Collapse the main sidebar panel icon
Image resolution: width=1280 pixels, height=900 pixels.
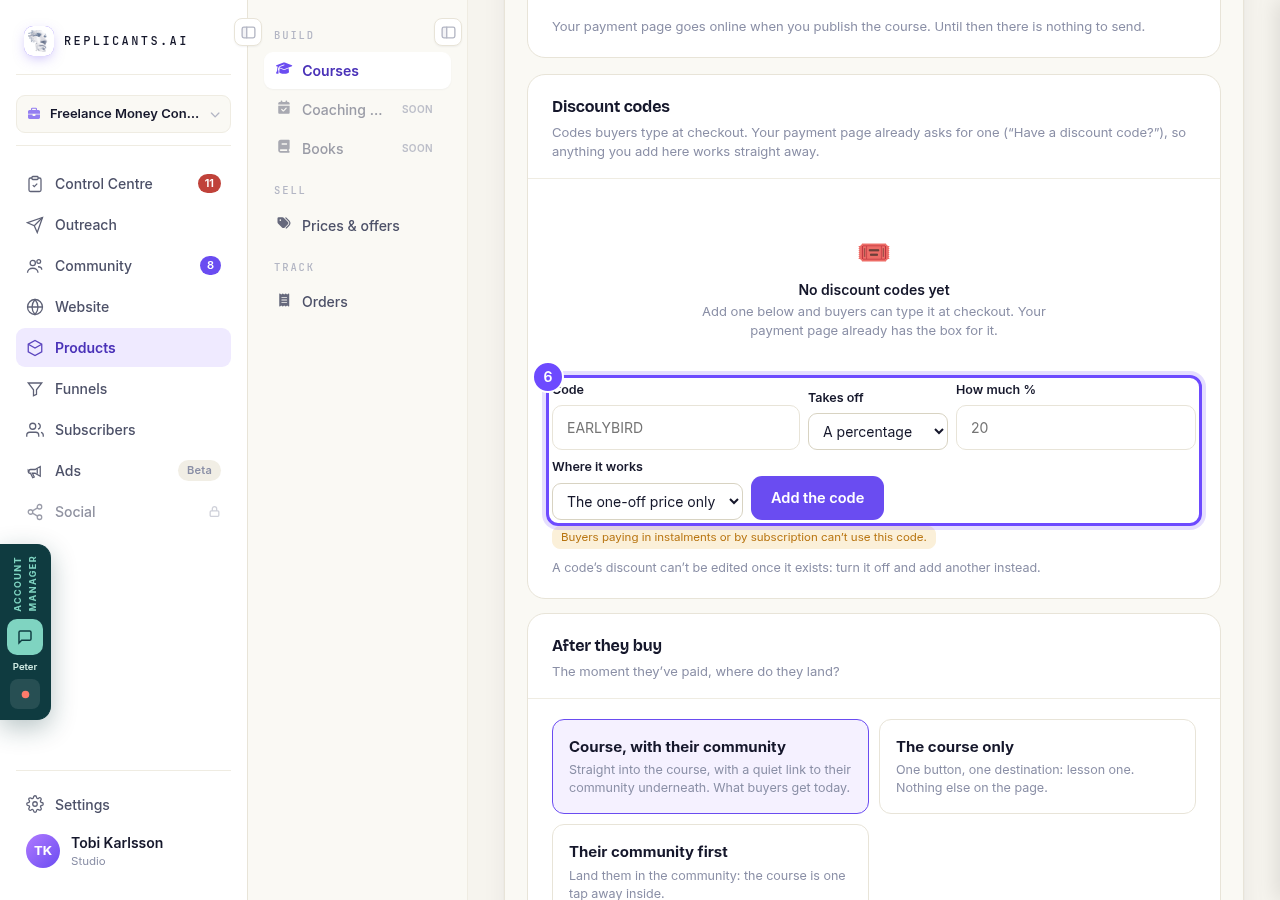tap(248, 32)
